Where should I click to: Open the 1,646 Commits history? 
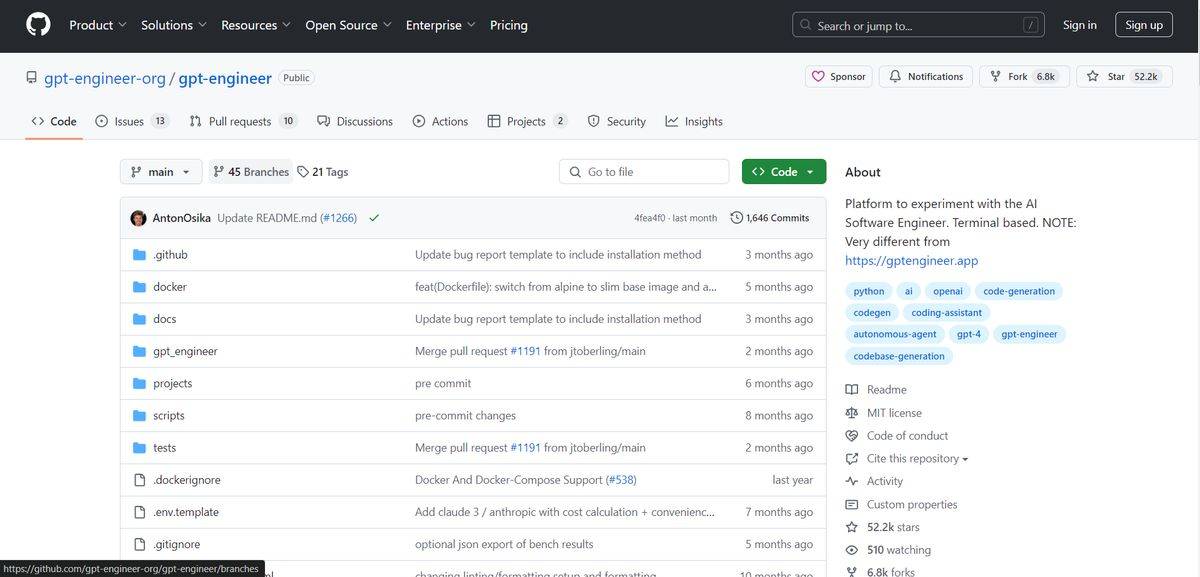point(770,218)
